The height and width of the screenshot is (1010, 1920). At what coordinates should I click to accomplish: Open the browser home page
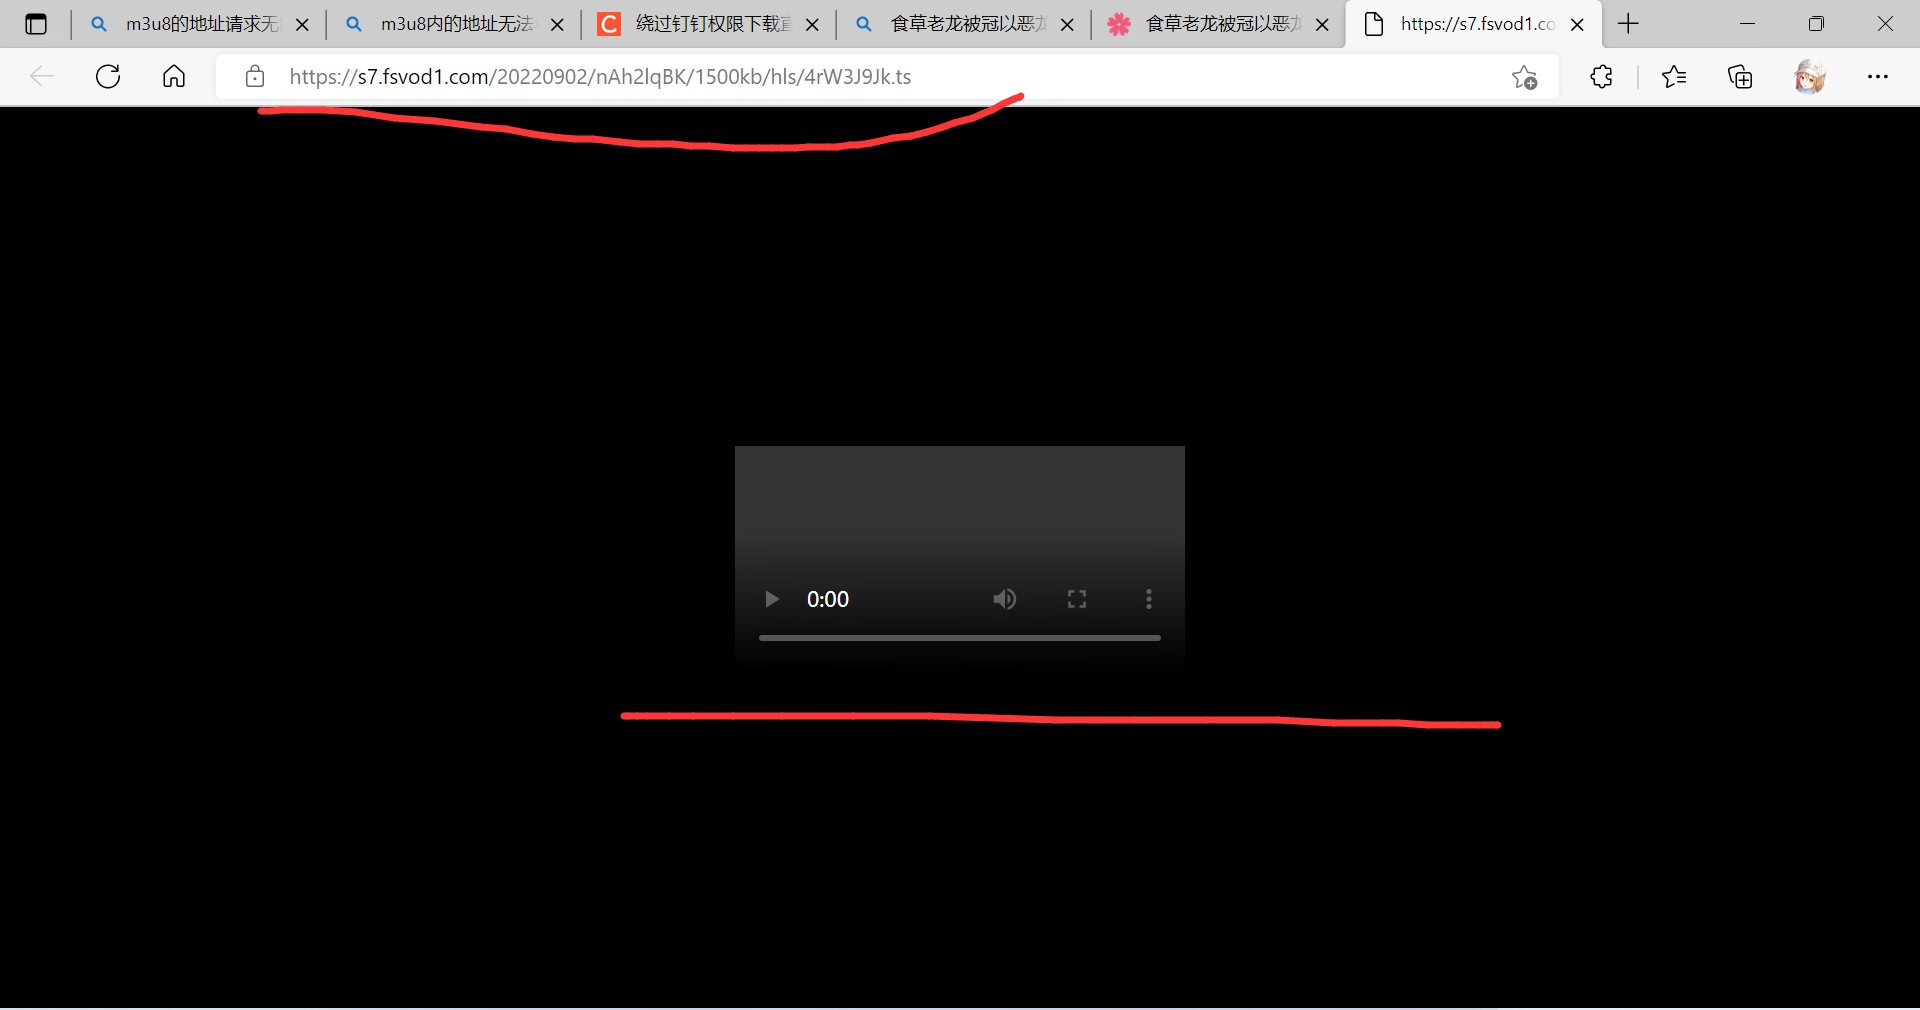click(173, 76)
